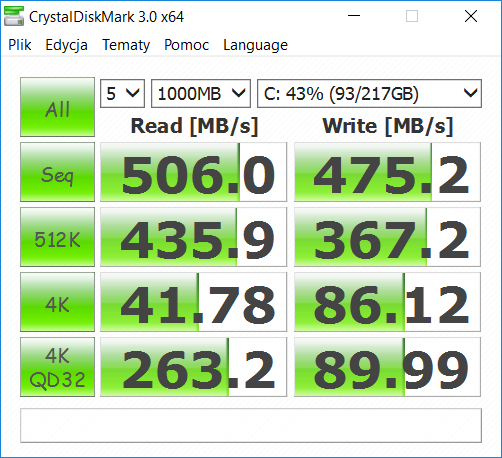
Task: Click the empty comment field at bottom
Action: tap(251, 425)
